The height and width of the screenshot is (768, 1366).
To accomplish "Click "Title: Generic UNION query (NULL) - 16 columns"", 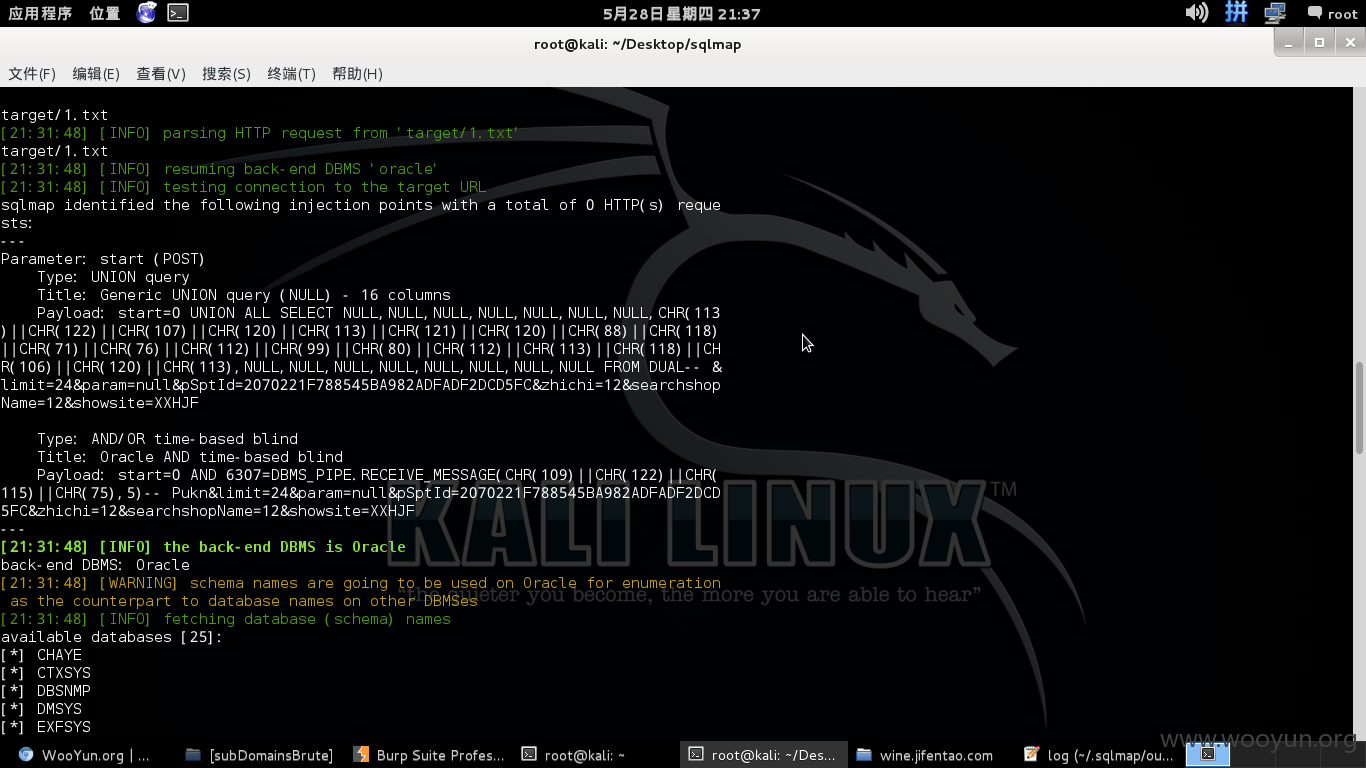I will tap(244, 295).
